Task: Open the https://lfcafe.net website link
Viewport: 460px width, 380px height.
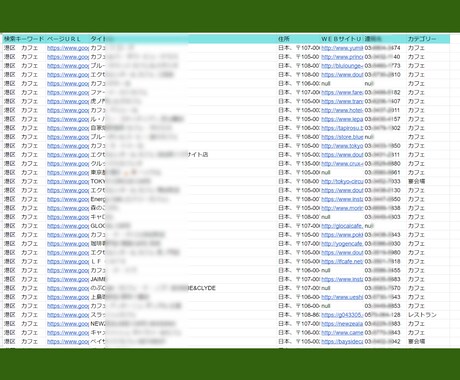Action: pyautogui.click(x=342, y=261)
